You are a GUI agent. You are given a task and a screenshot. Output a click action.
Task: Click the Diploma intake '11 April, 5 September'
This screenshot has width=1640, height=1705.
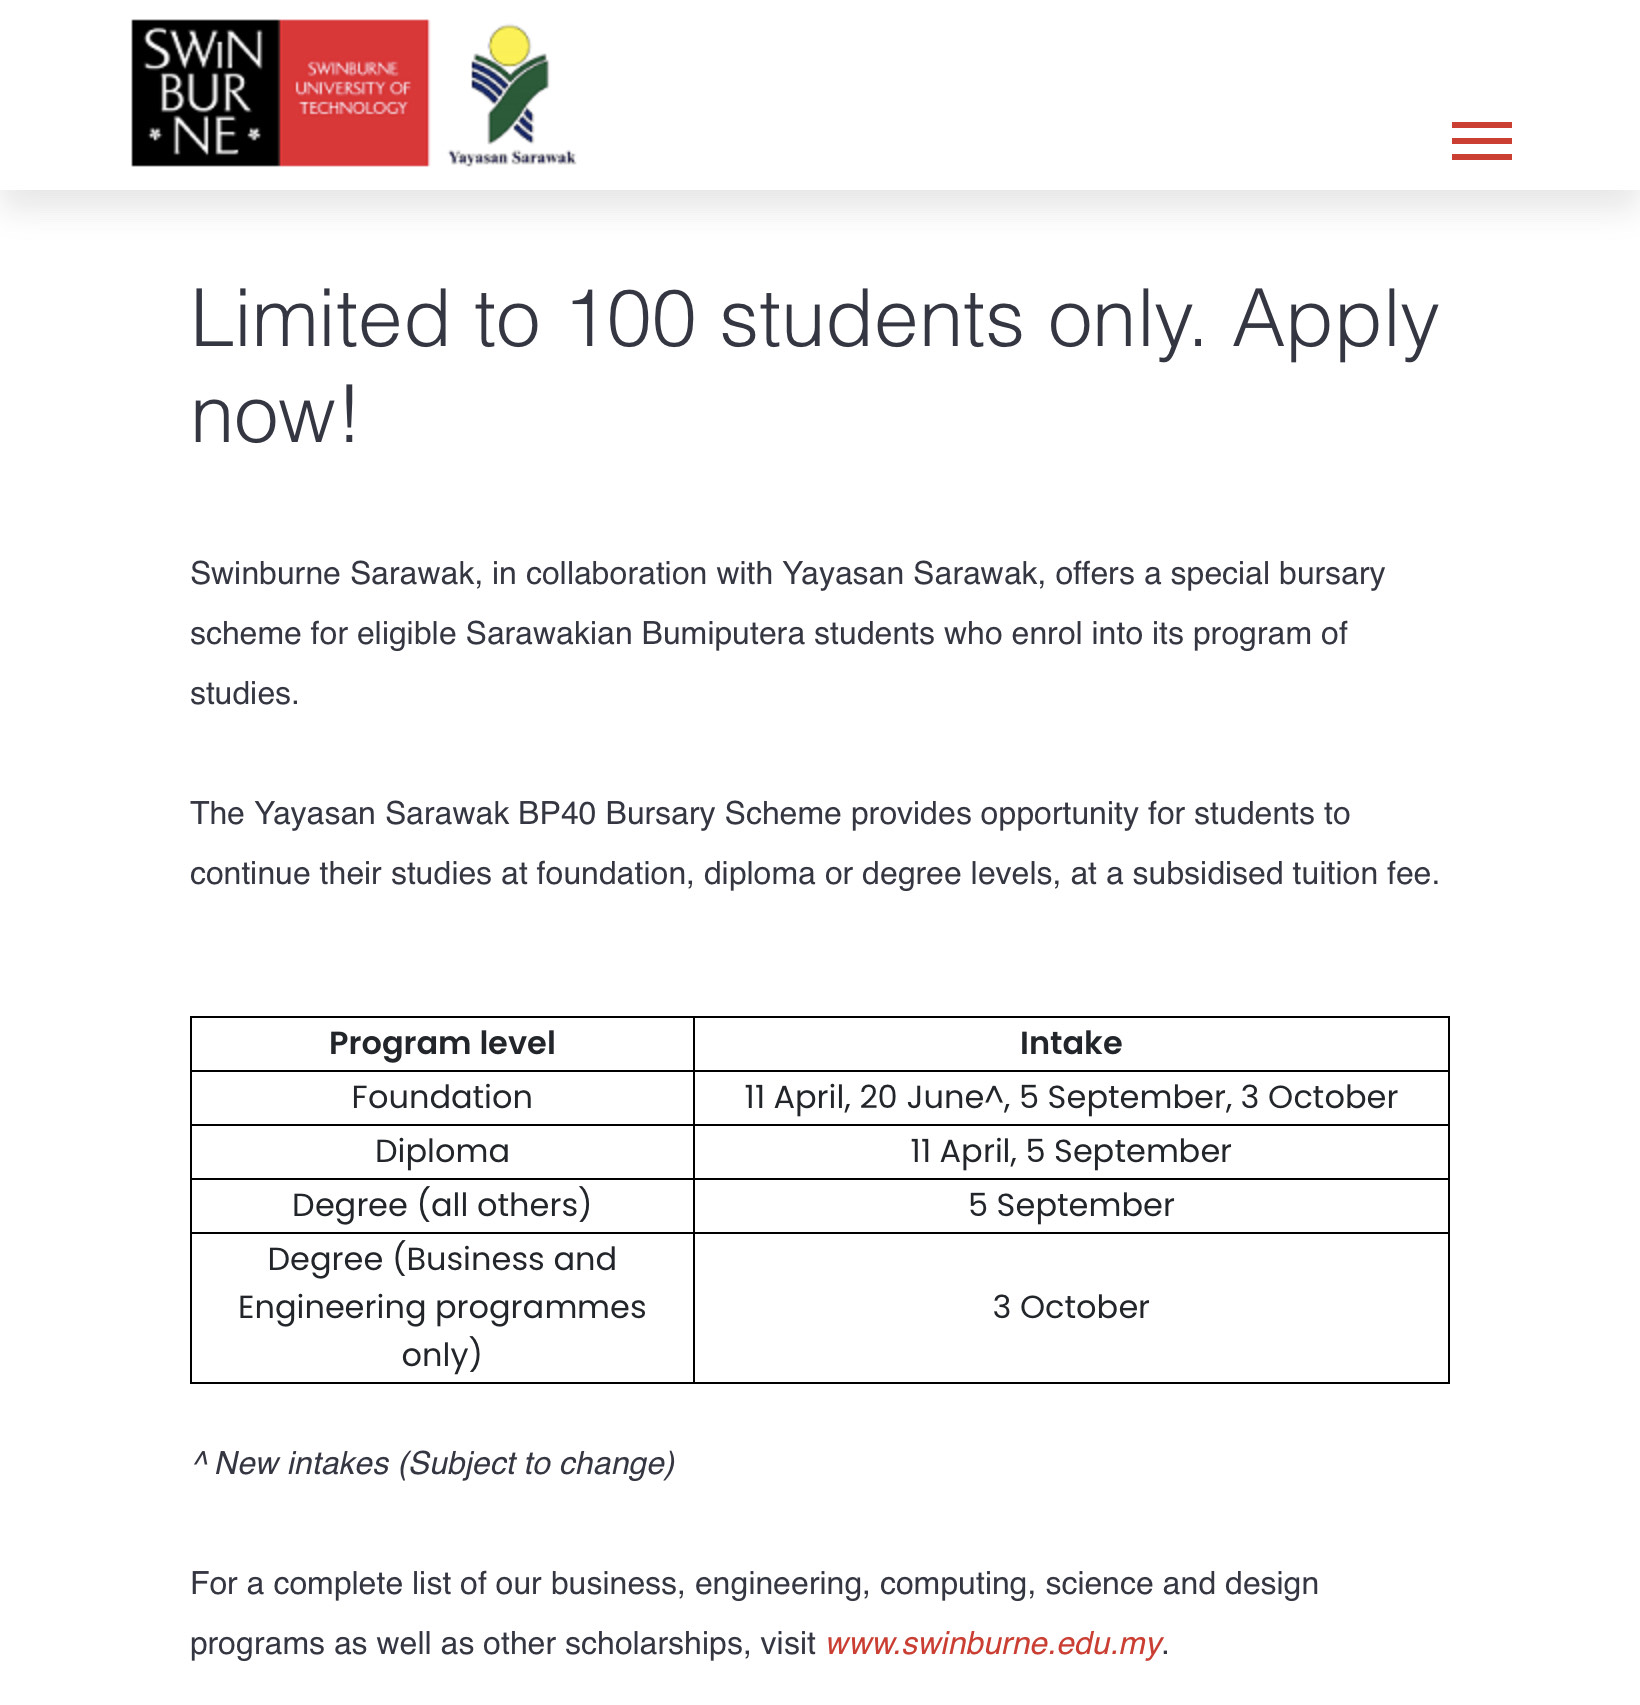[x=1070, y=1151]
